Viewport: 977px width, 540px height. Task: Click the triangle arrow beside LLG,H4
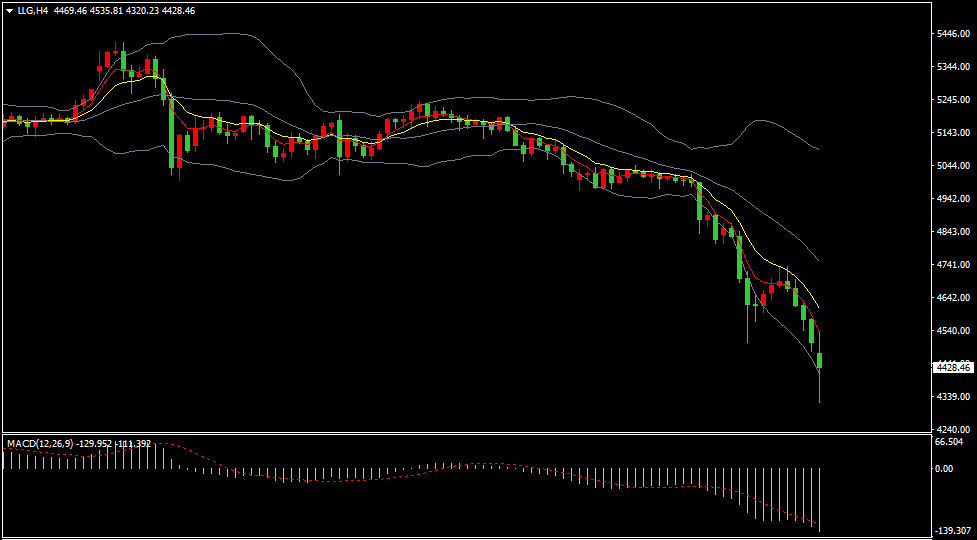pyautogui.click(x=9, y=11)
